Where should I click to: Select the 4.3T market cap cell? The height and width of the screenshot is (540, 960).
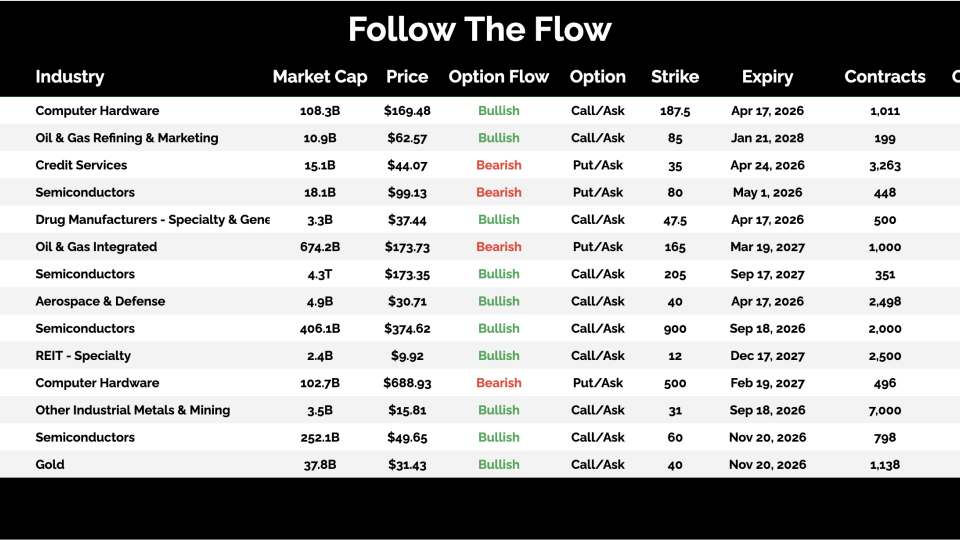(320, 274)
